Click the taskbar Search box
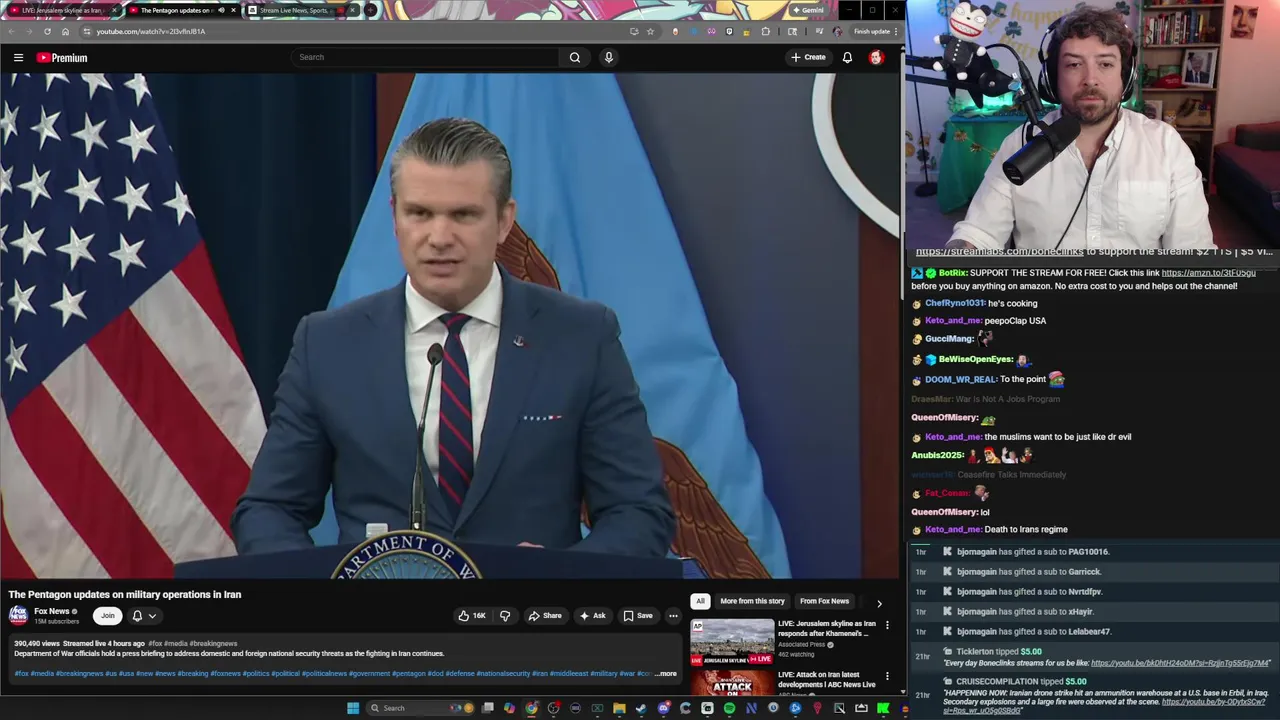 tap(420, 708)
